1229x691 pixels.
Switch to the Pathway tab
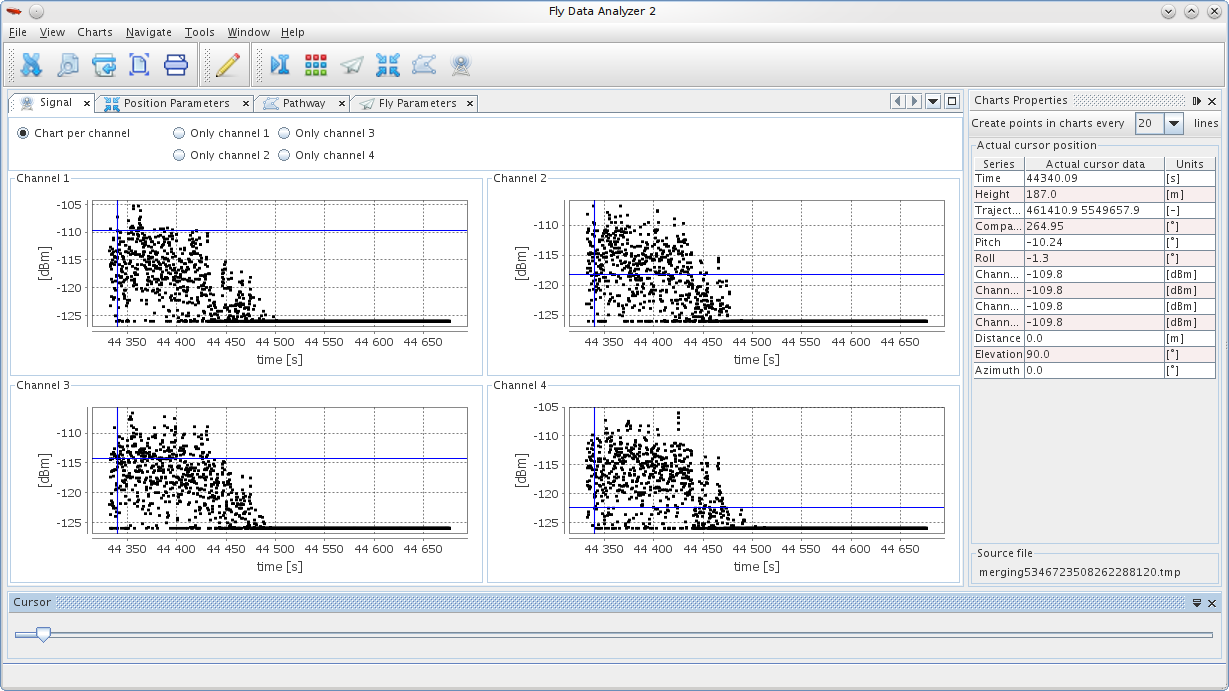pyautogui.click(x=303, y=103)
